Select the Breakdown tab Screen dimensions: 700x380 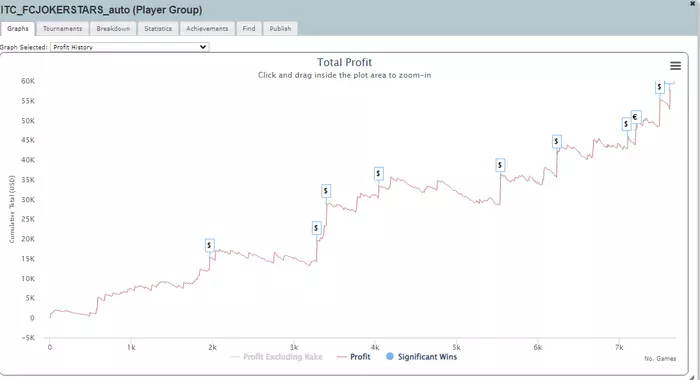pyautogui.click(x=113, y=29)
